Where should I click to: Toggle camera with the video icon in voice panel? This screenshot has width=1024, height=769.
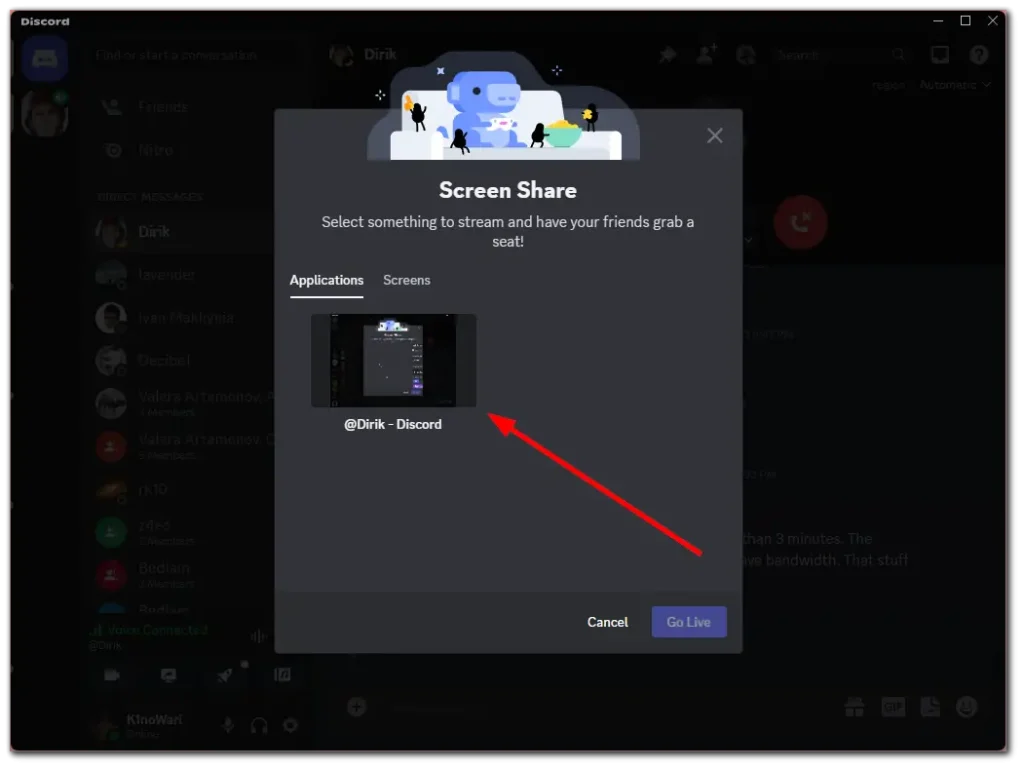[x=112, y=675]
